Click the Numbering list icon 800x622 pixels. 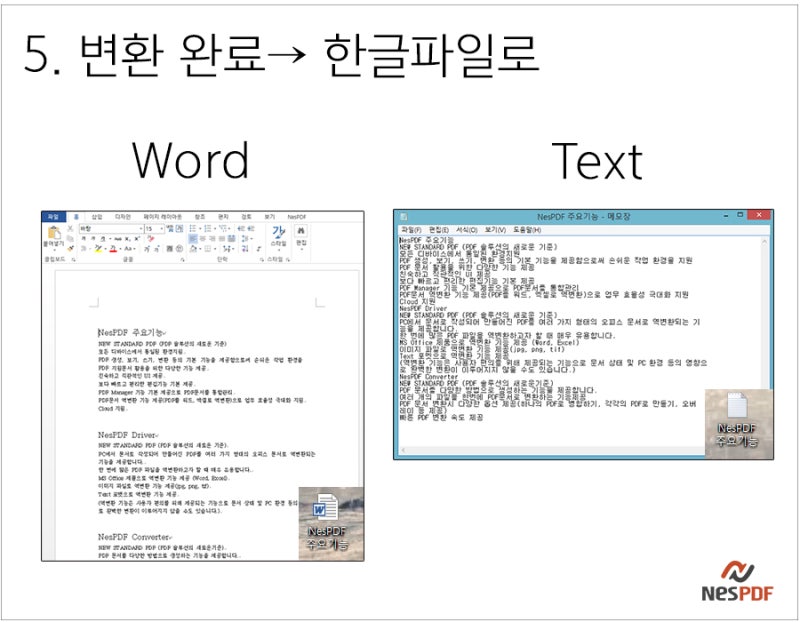(x=207, y=229)
